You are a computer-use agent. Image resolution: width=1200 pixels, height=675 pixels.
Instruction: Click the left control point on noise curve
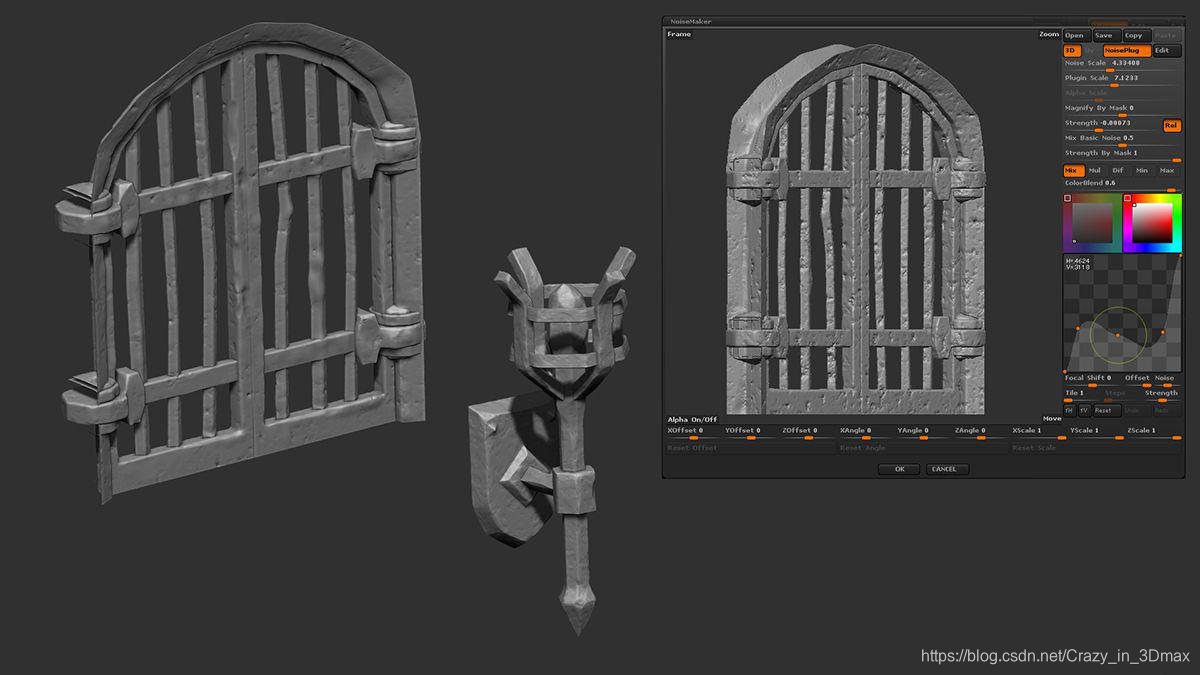(1078, 328)
